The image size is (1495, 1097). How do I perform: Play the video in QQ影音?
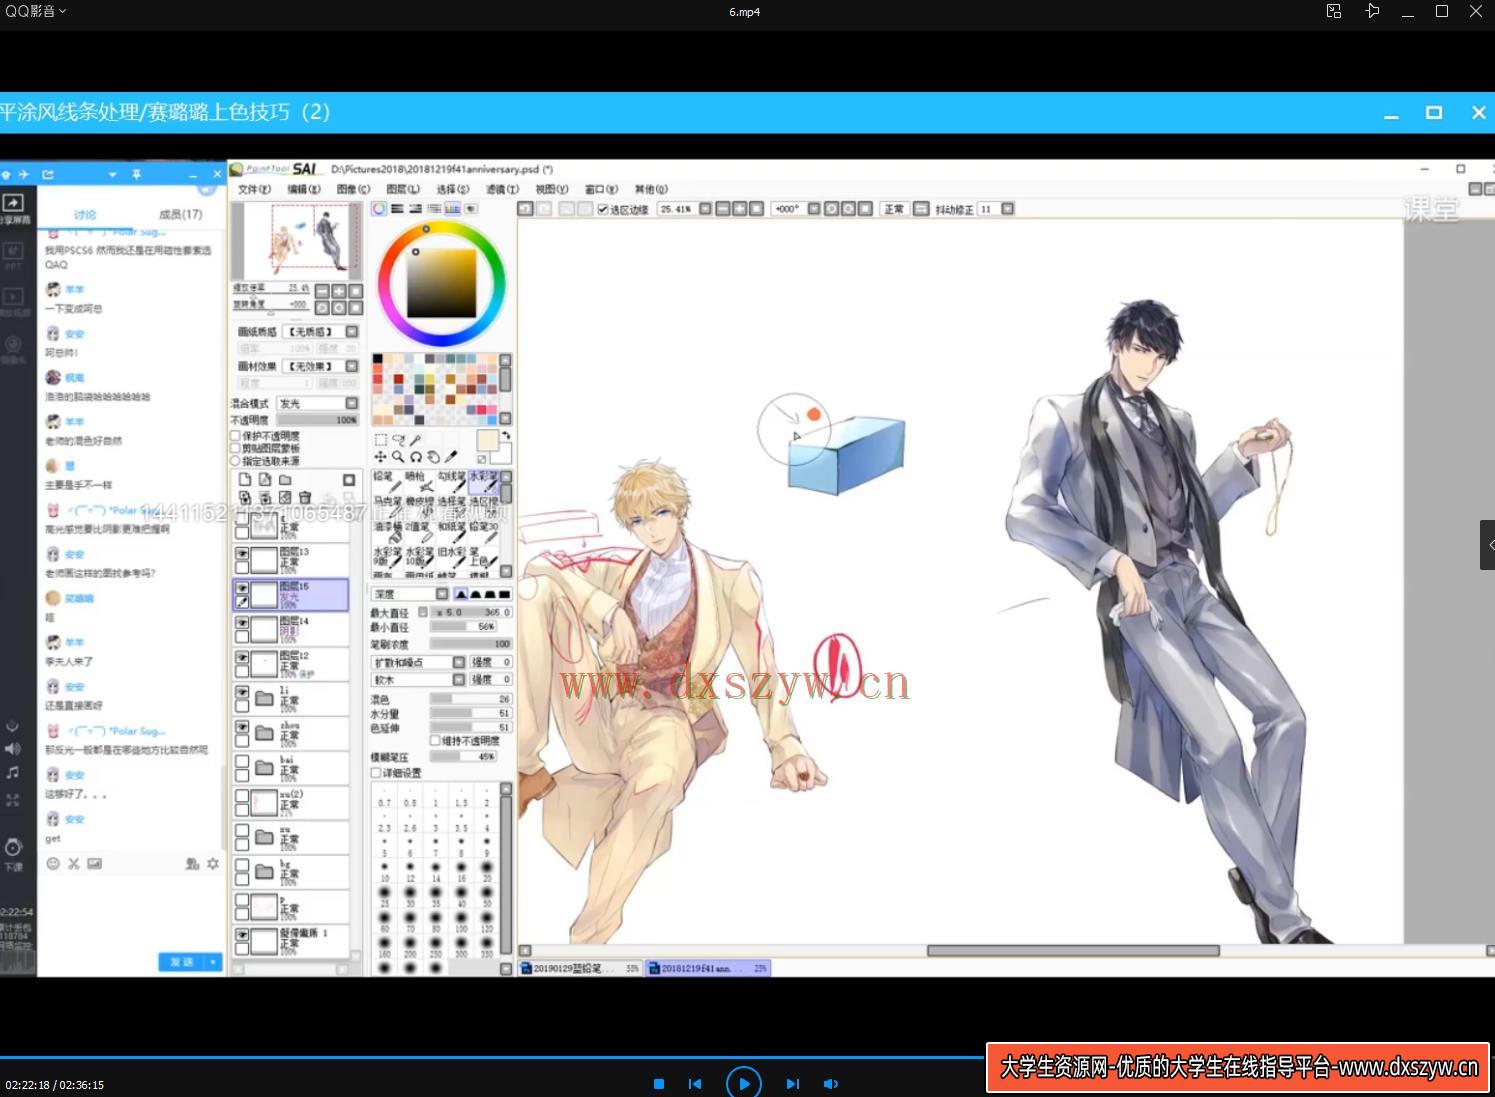coord(743,1083)
